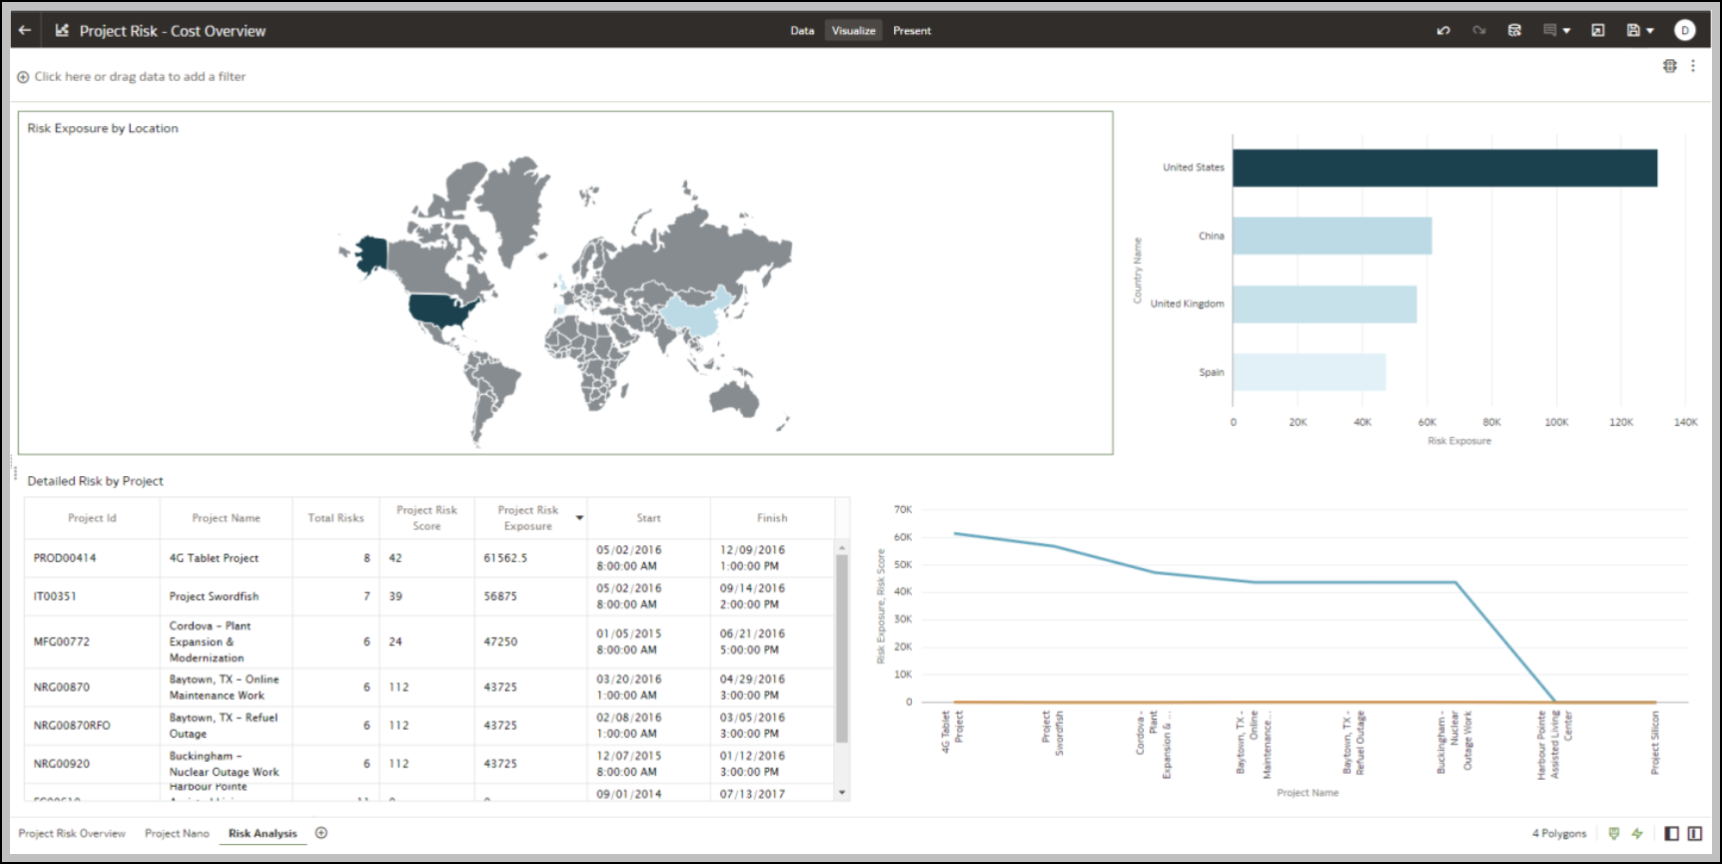
Task: Click the 4 Polygons status text
Action: click(1559, 833)
